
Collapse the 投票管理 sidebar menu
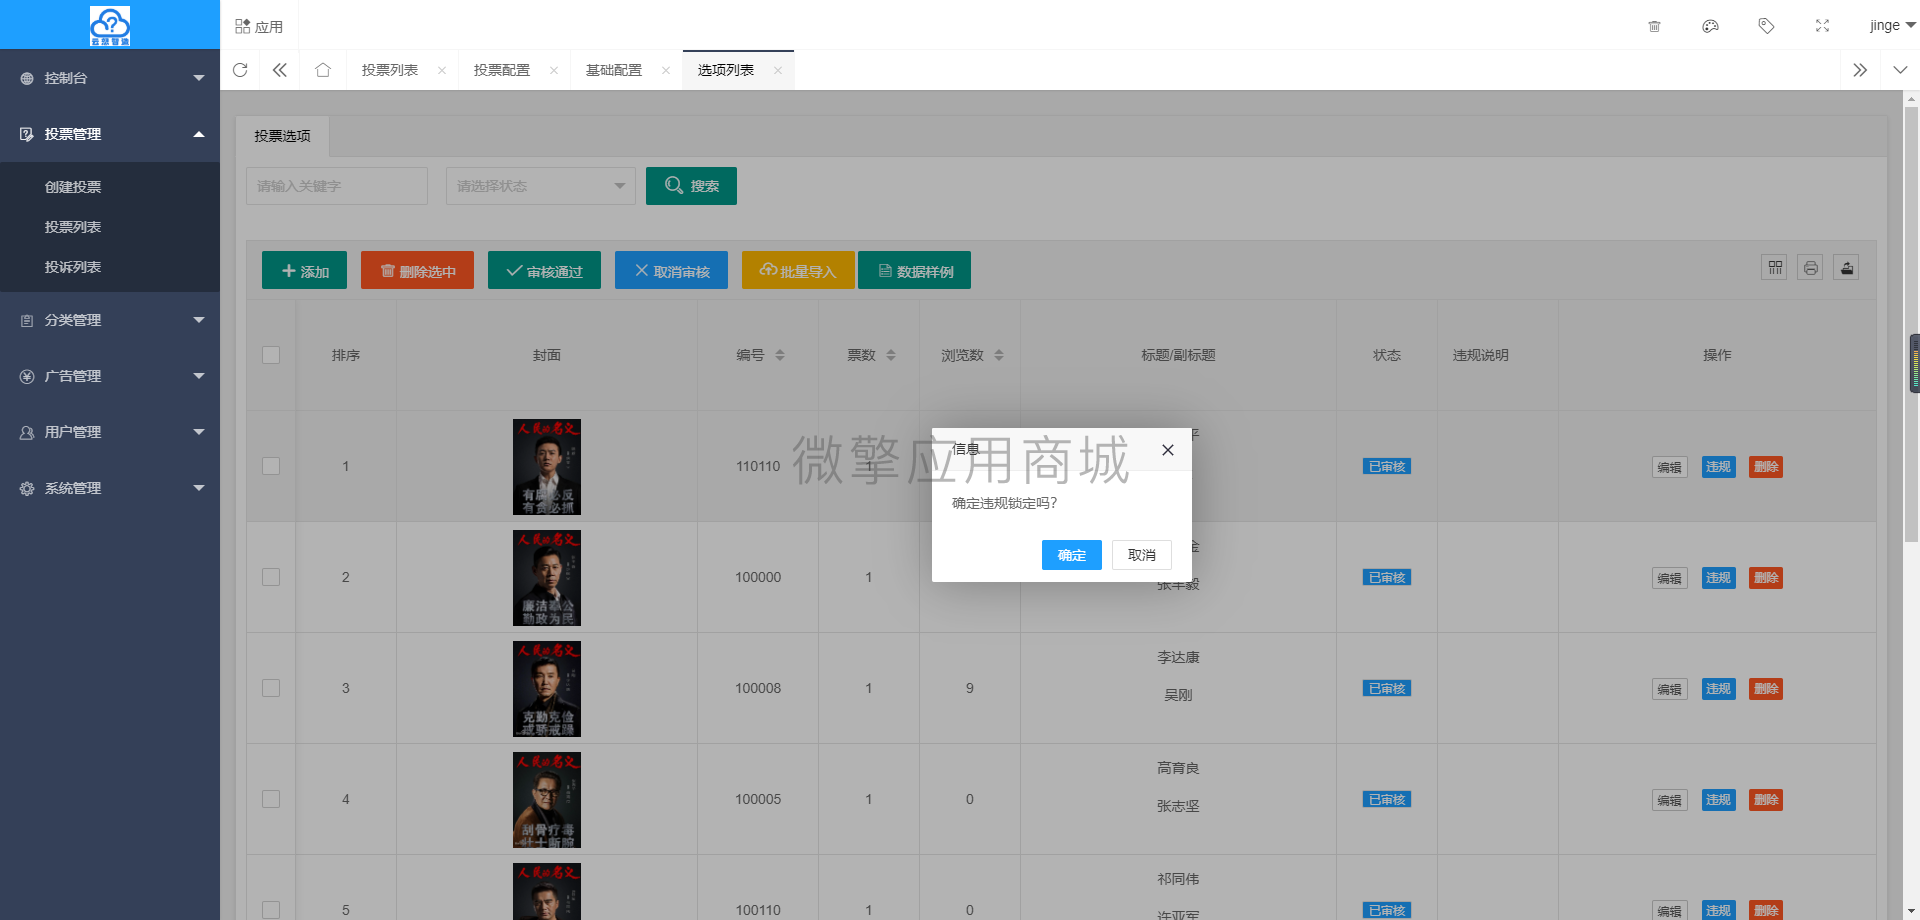click(110, 134)
